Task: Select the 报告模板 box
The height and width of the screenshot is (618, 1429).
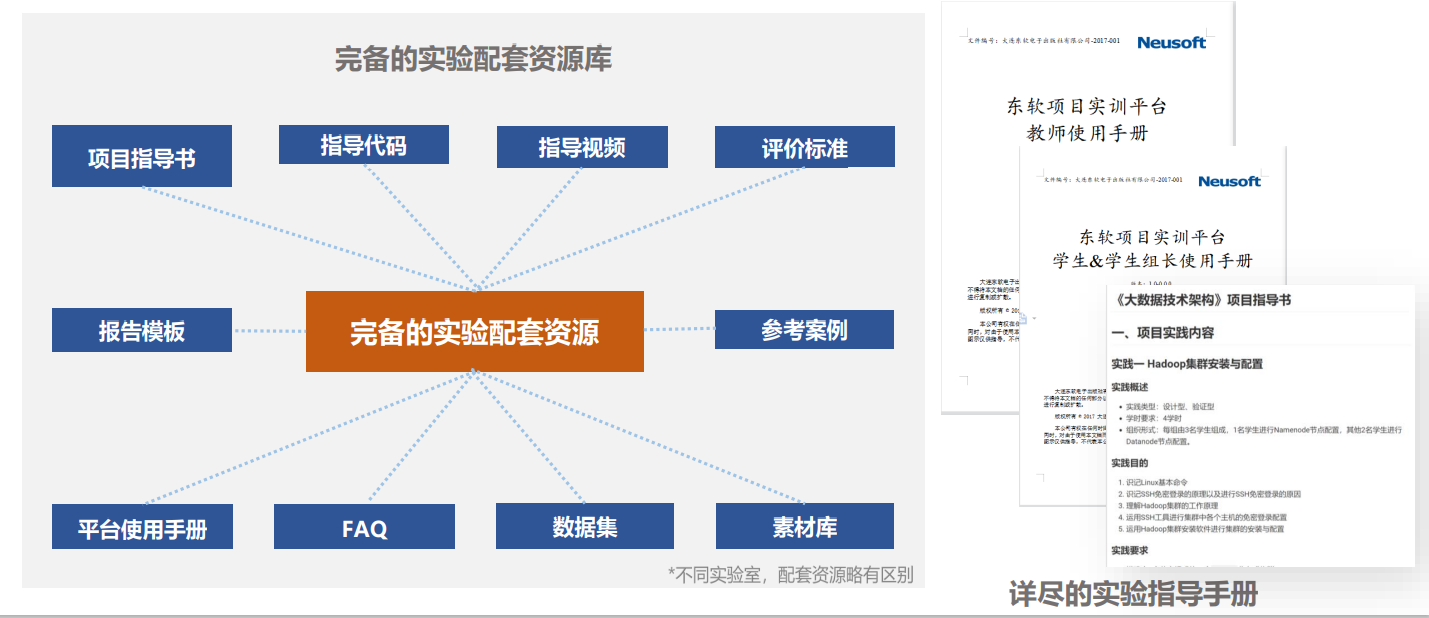Action: coord(141,331)
